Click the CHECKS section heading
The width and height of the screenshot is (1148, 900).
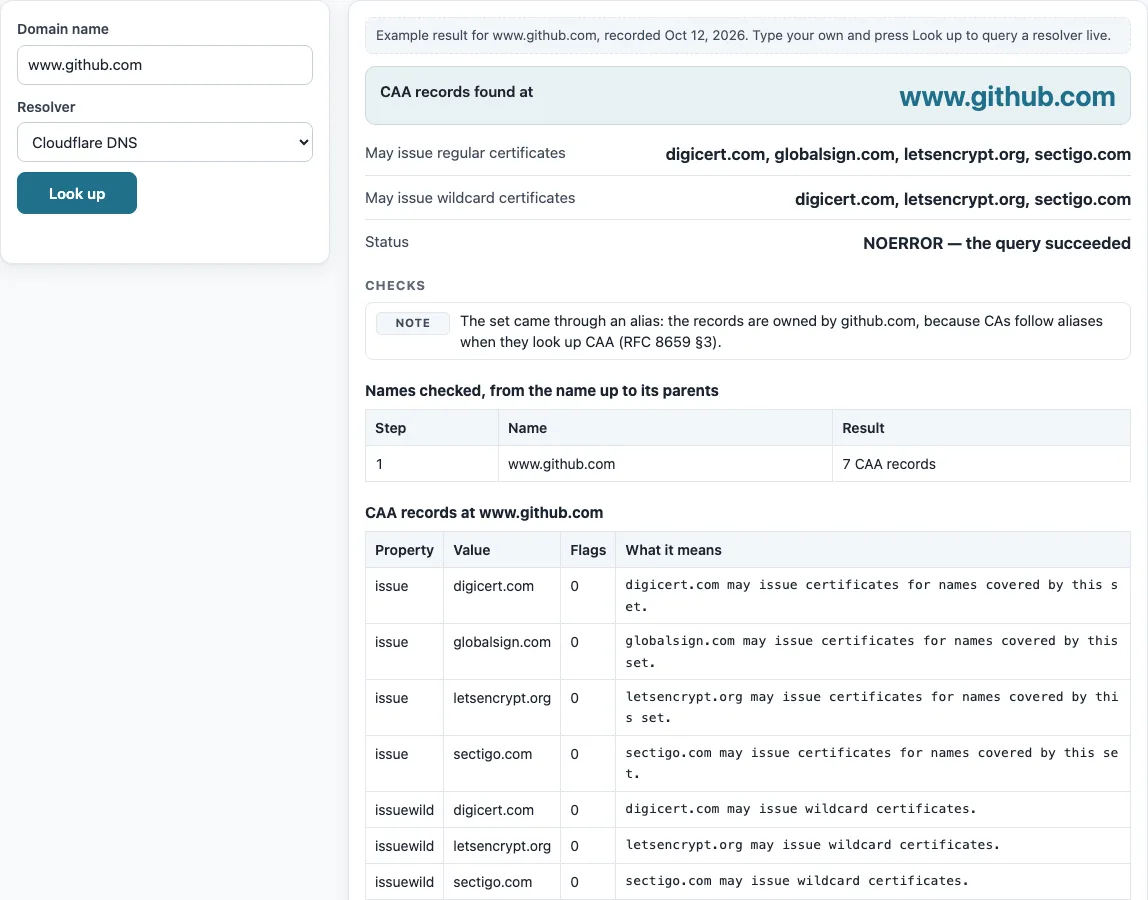click(x=395, y=286)
